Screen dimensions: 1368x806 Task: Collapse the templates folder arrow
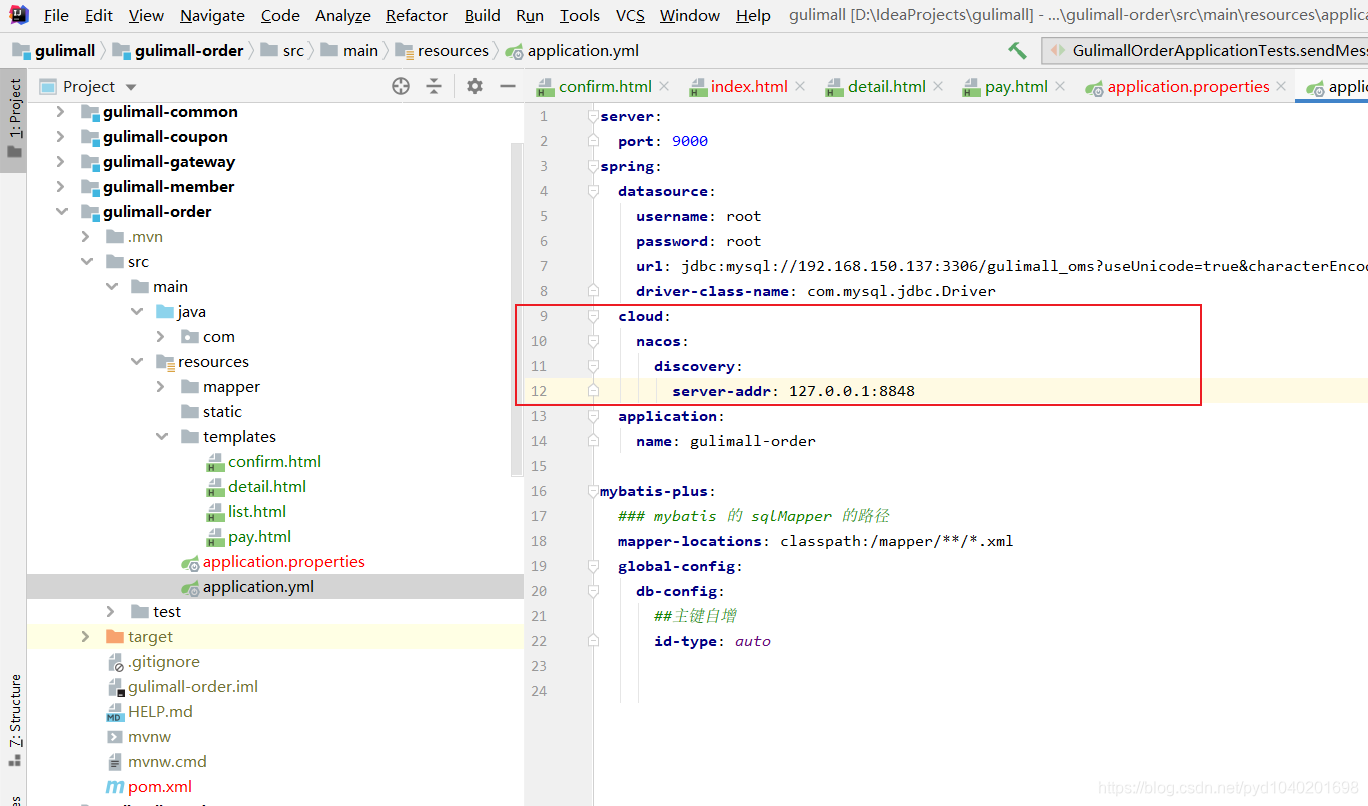pyautogui.click(x=161, y=436)
